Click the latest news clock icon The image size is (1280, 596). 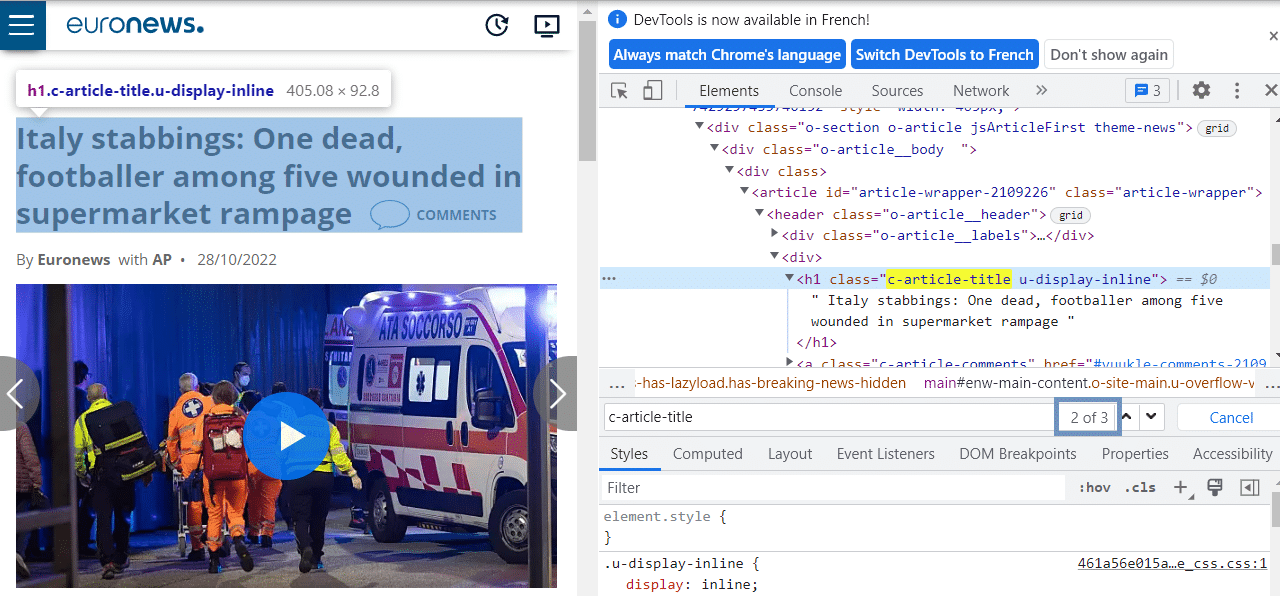coord(497,25)
